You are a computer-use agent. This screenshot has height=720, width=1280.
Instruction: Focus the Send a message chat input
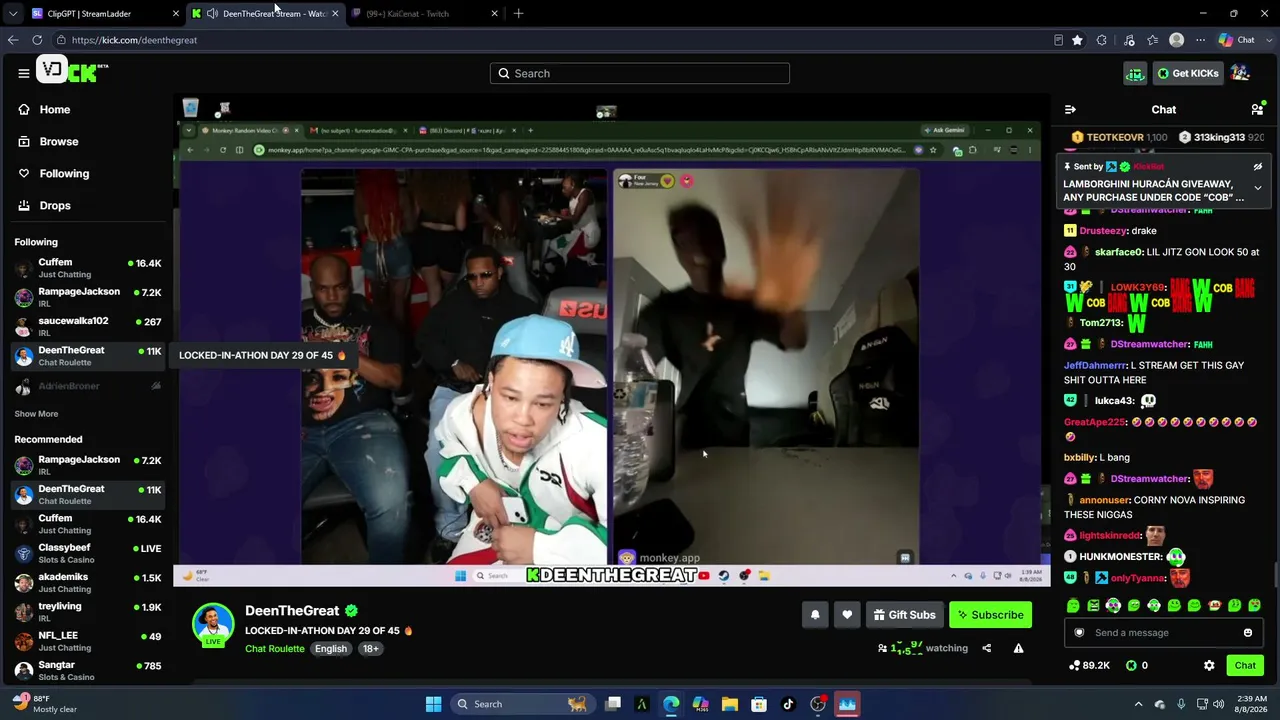pos(1163,632)
